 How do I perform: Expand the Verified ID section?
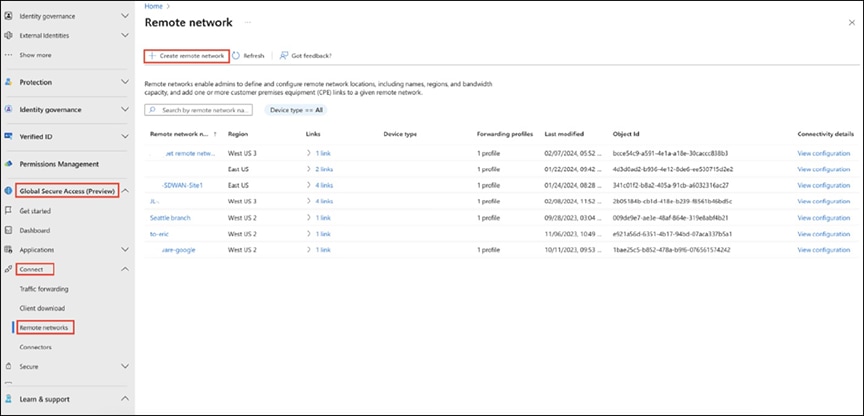click(125, 136)
